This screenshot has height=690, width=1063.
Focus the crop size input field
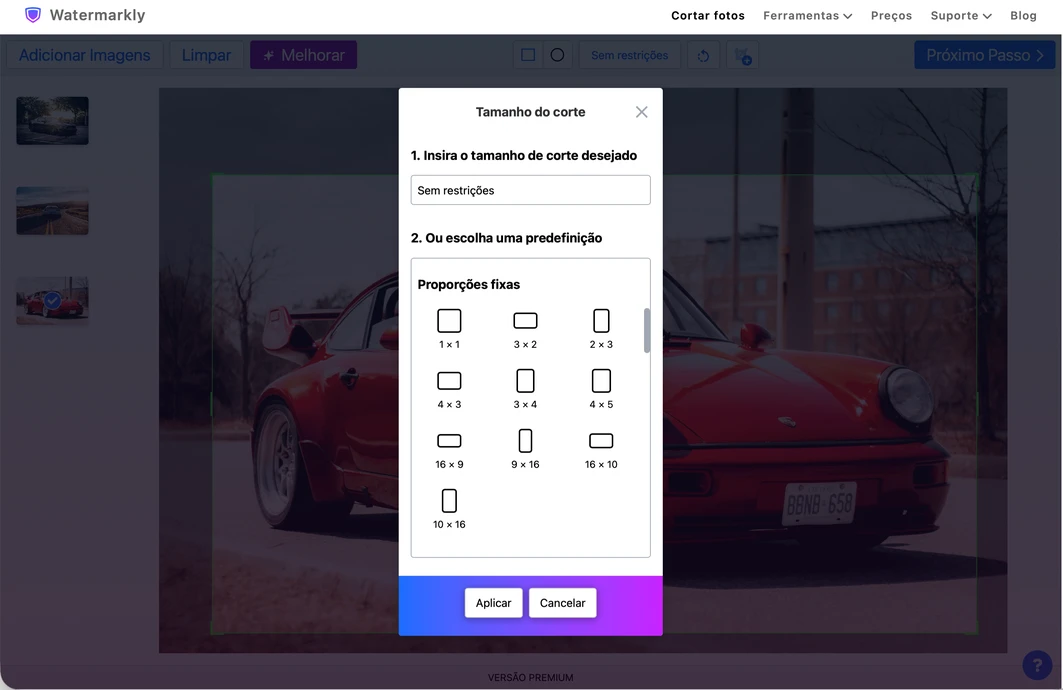tap(530, 190)
